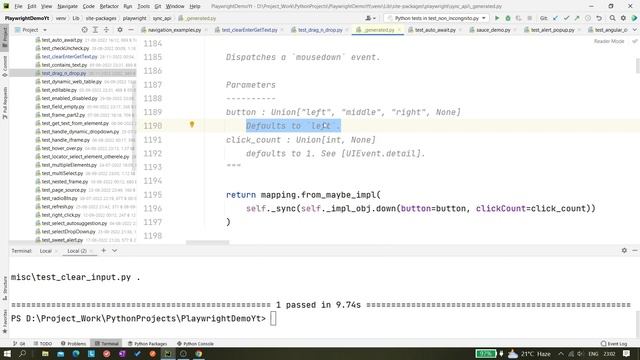Open the Window menu
This screenshot has height=360, width=640.
[x=175, y=7]
